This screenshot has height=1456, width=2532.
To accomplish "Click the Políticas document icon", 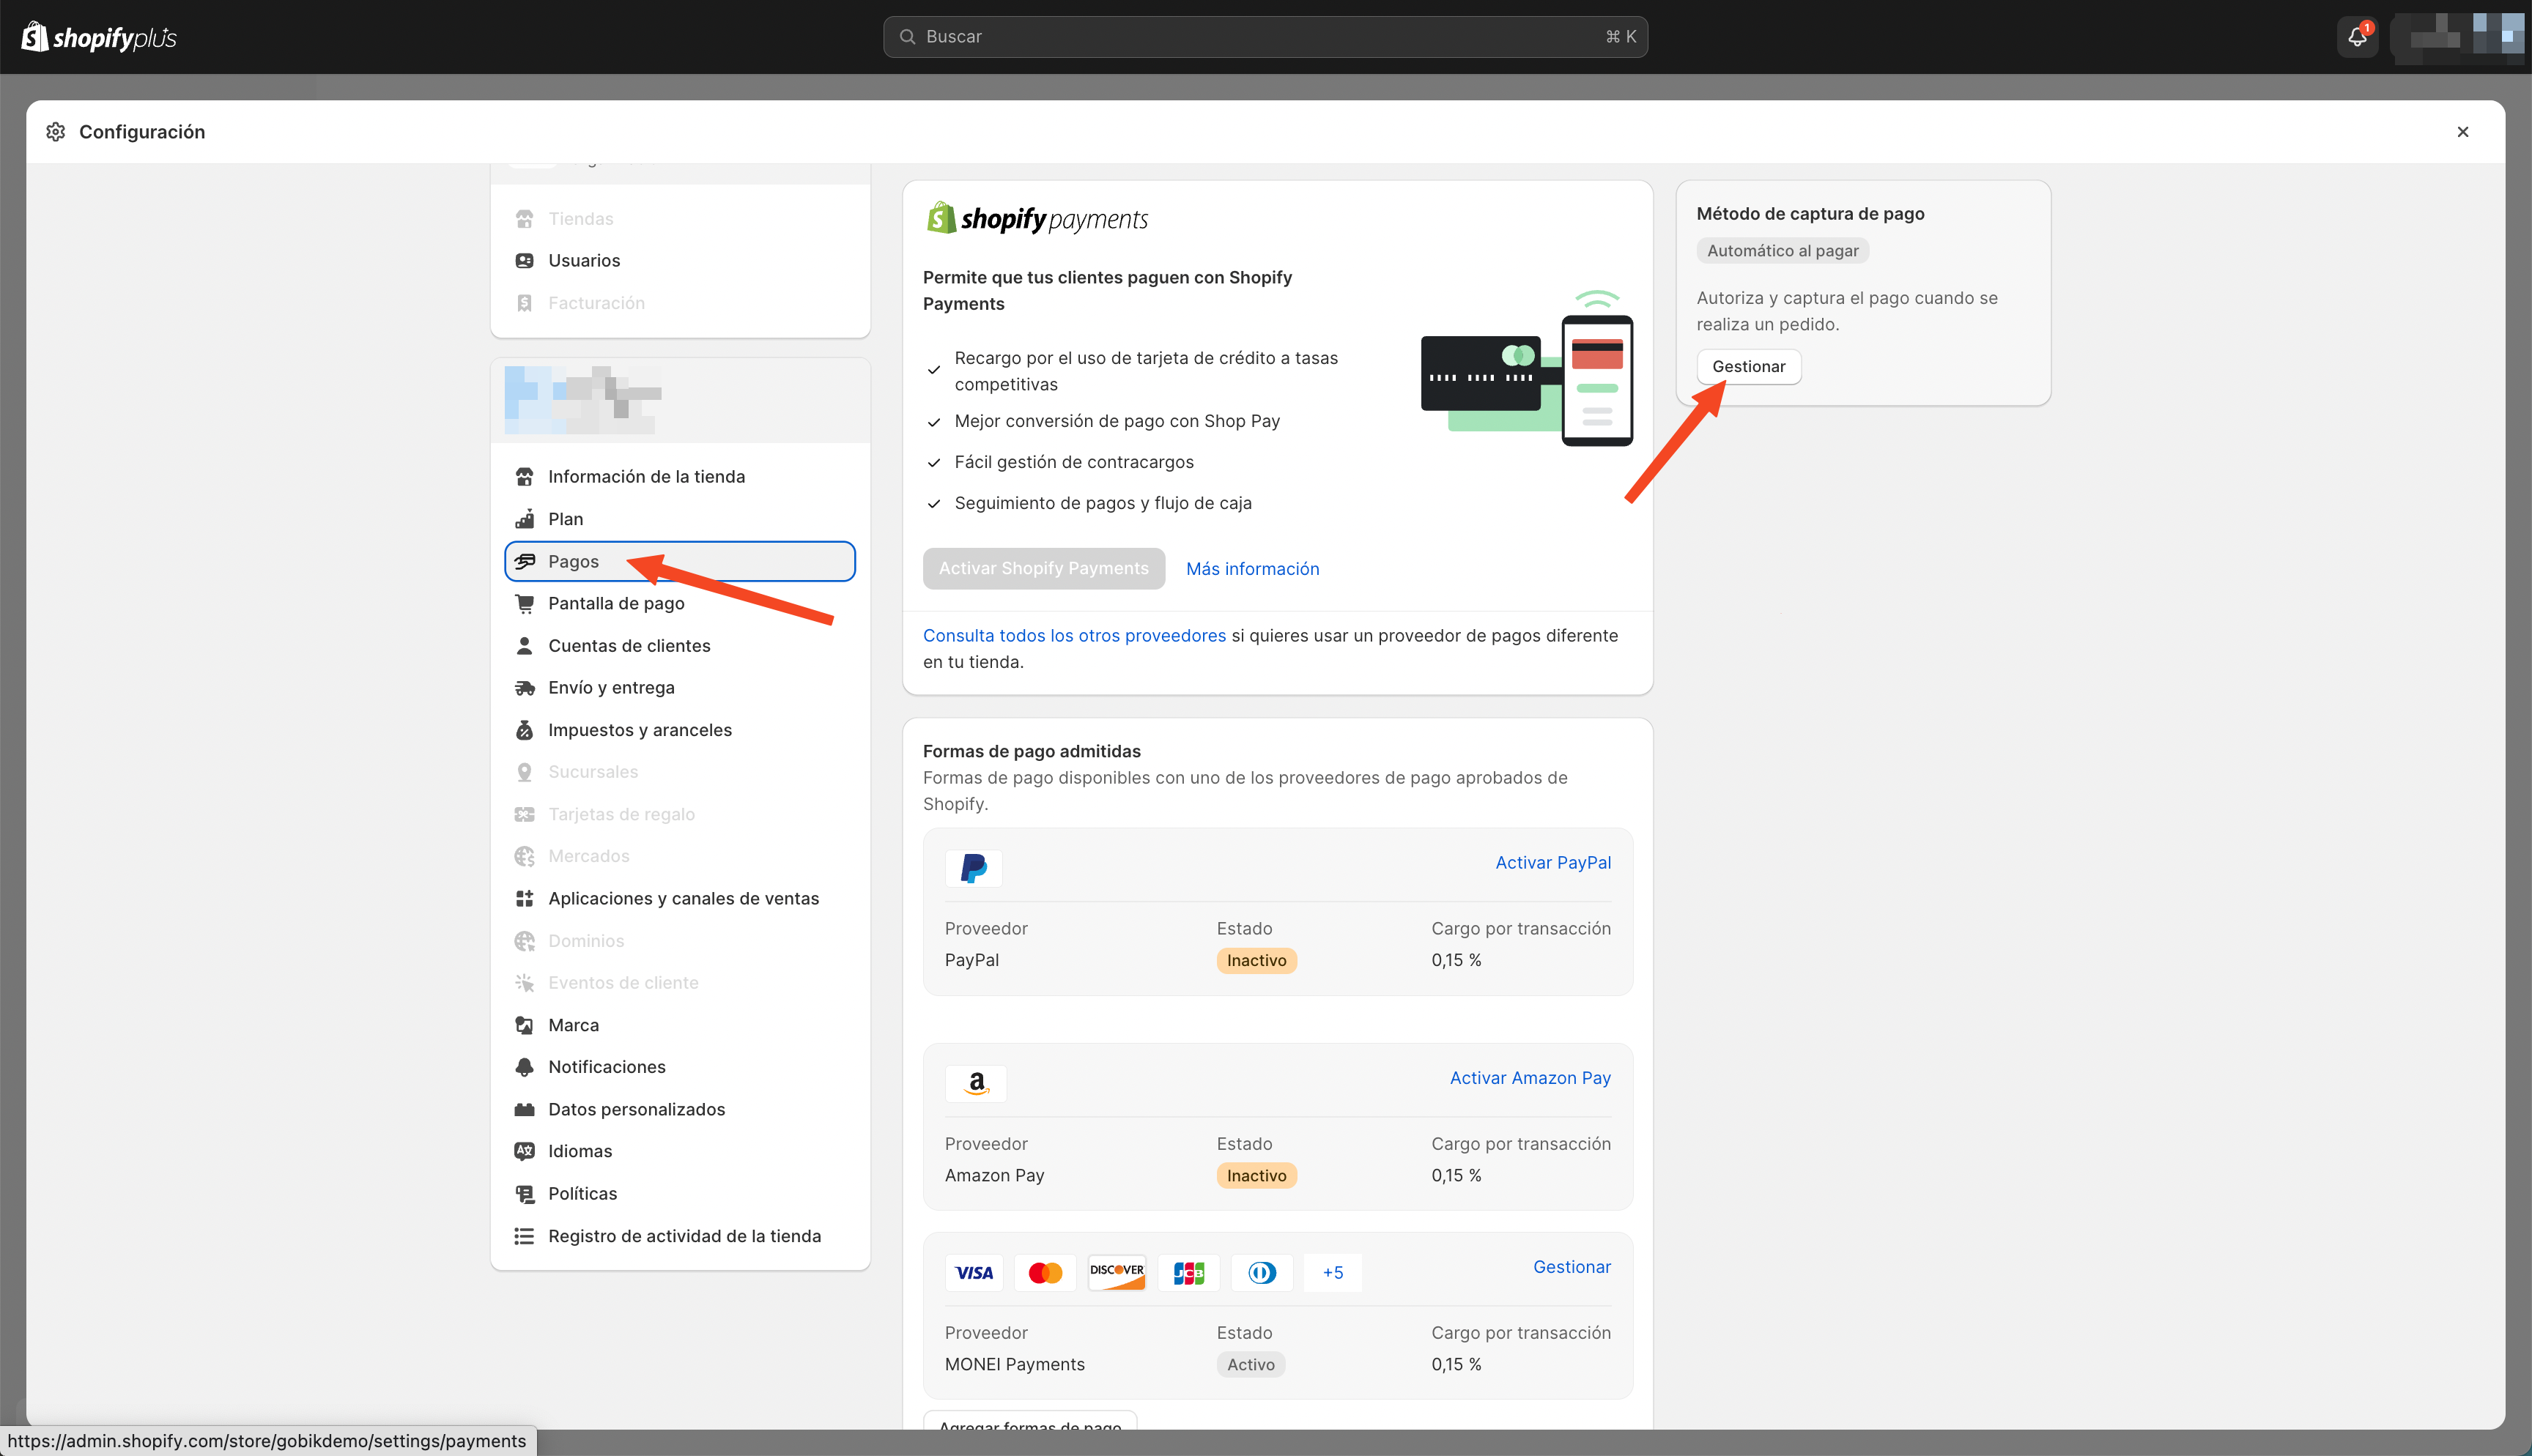I will [524, 1194].
